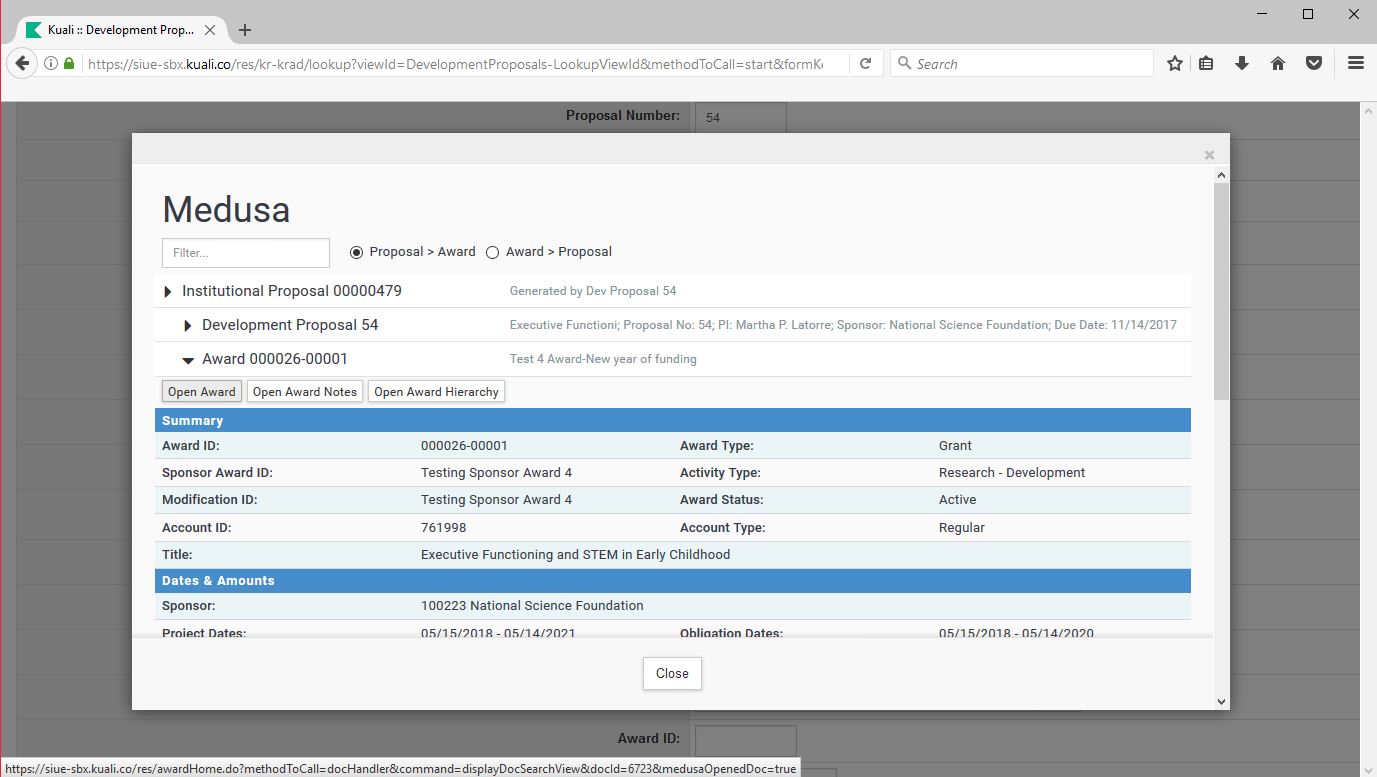Viewport: 1377px width, 777px height.
Task: Dismiss the Medusa dialog with the X
Action: point(1209,155)
